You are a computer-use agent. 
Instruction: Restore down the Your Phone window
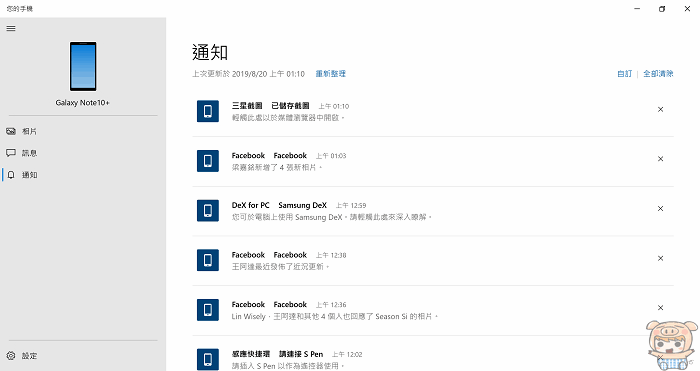coord(662,8)
